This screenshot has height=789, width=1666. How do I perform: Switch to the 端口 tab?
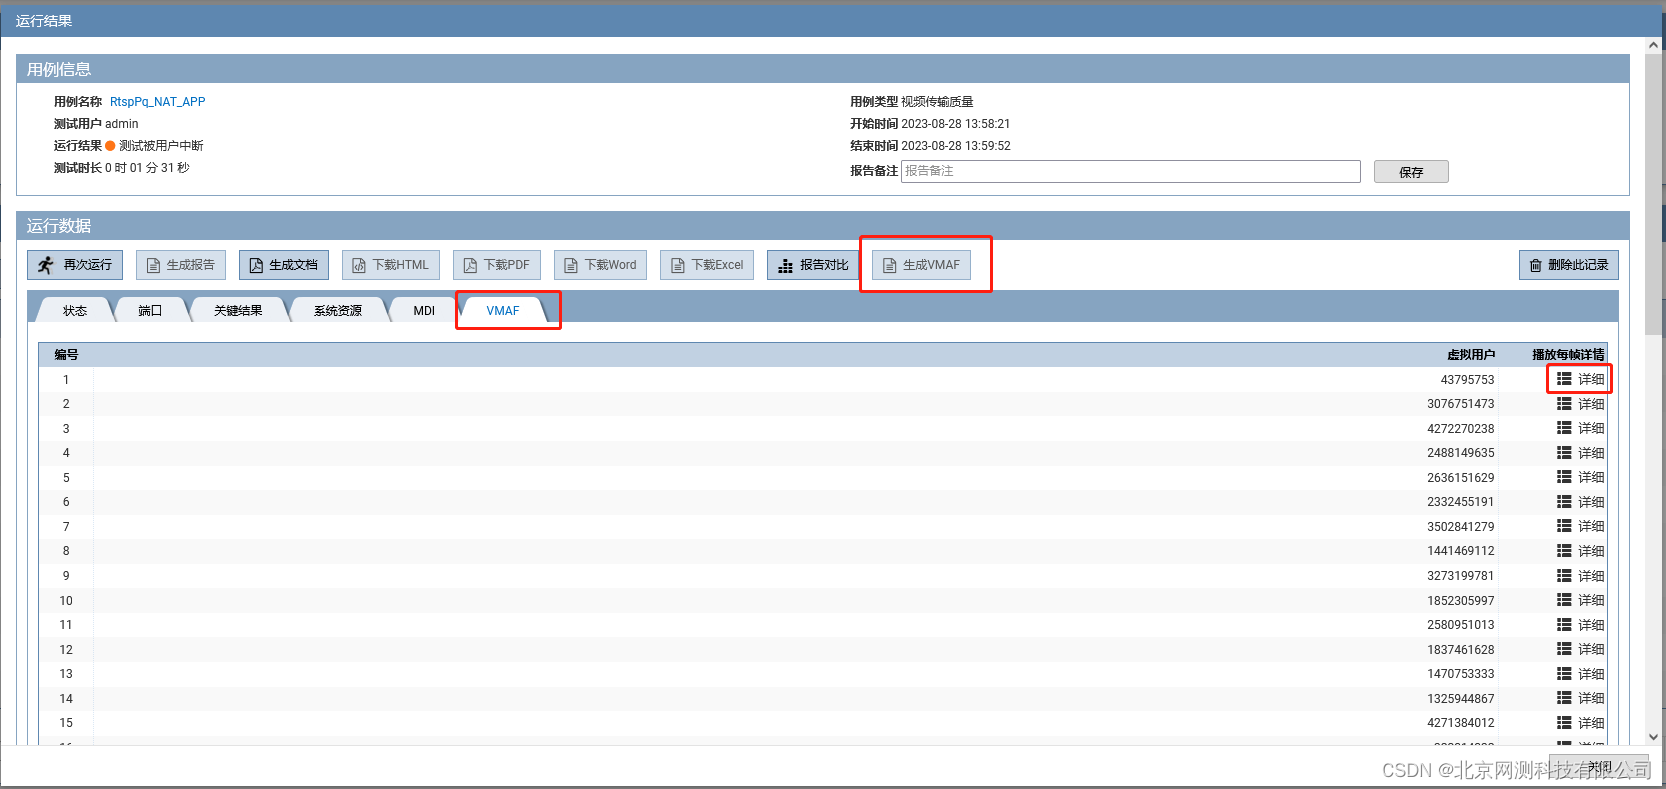coord(150,310)
